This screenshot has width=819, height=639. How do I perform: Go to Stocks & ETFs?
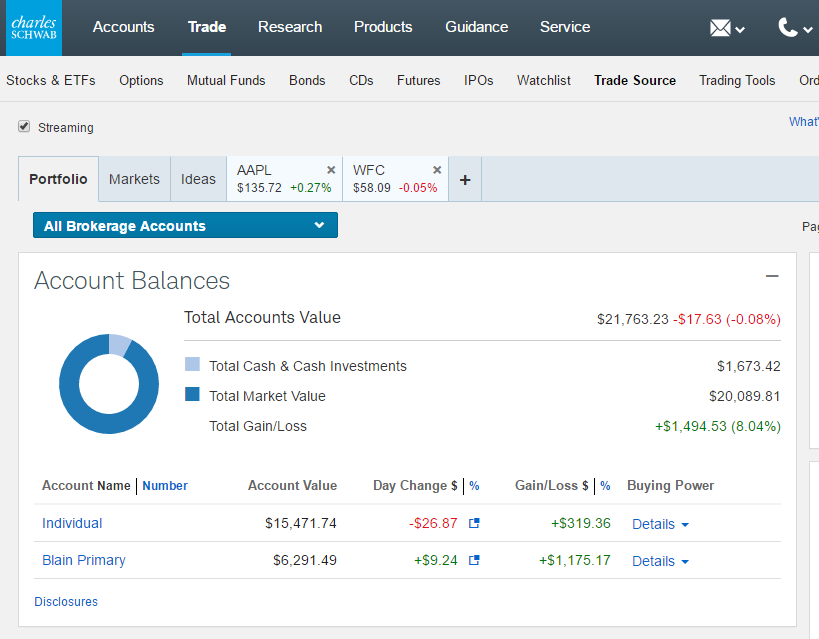[x=51, y=80]
